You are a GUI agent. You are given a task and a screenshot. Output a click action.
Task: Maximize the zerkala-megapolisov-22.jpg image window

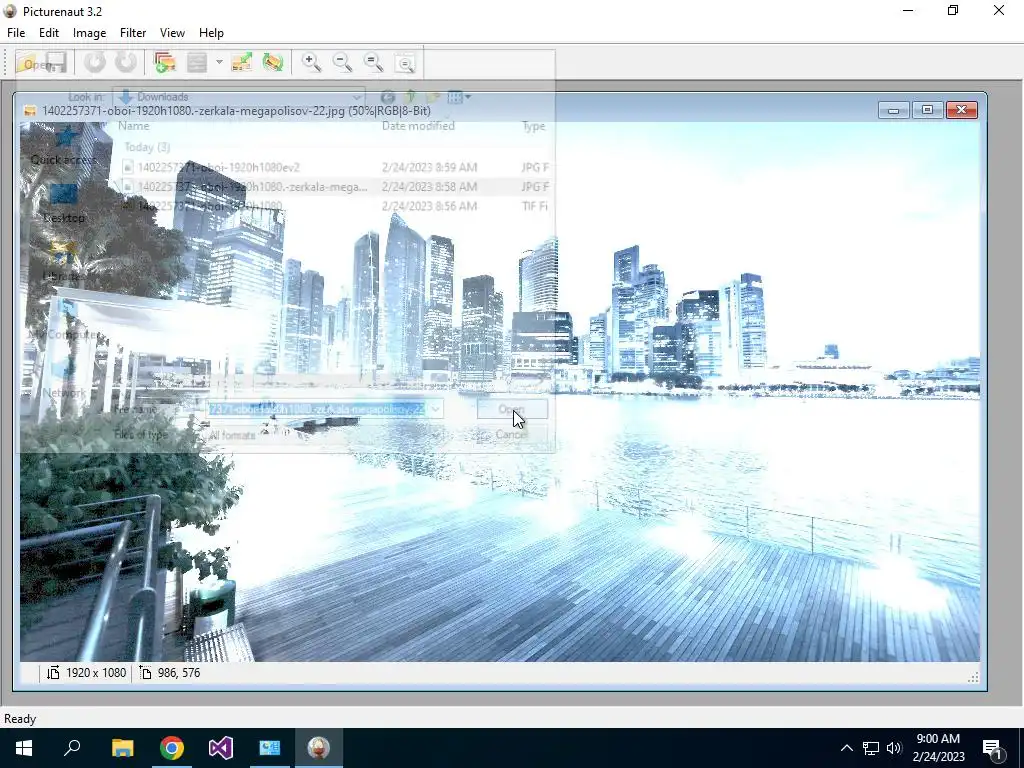[927, 110]
